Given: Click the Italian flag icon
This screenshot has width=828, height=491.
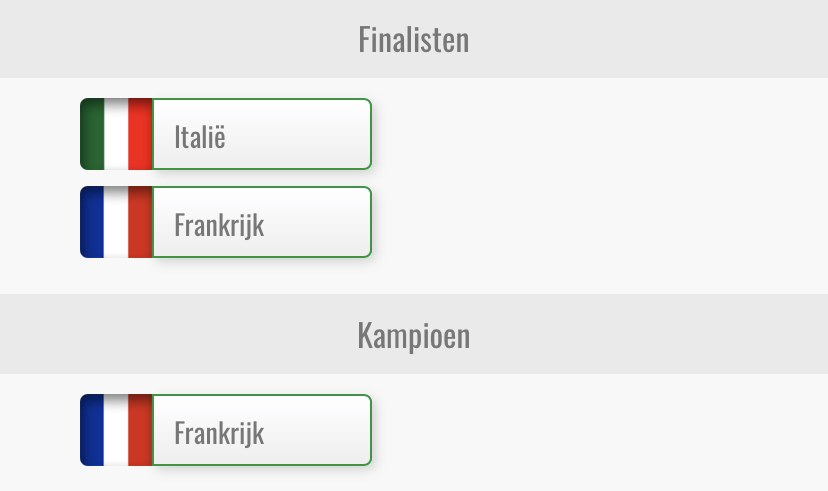Looking at the screenshot, I should tap(116, 134).
